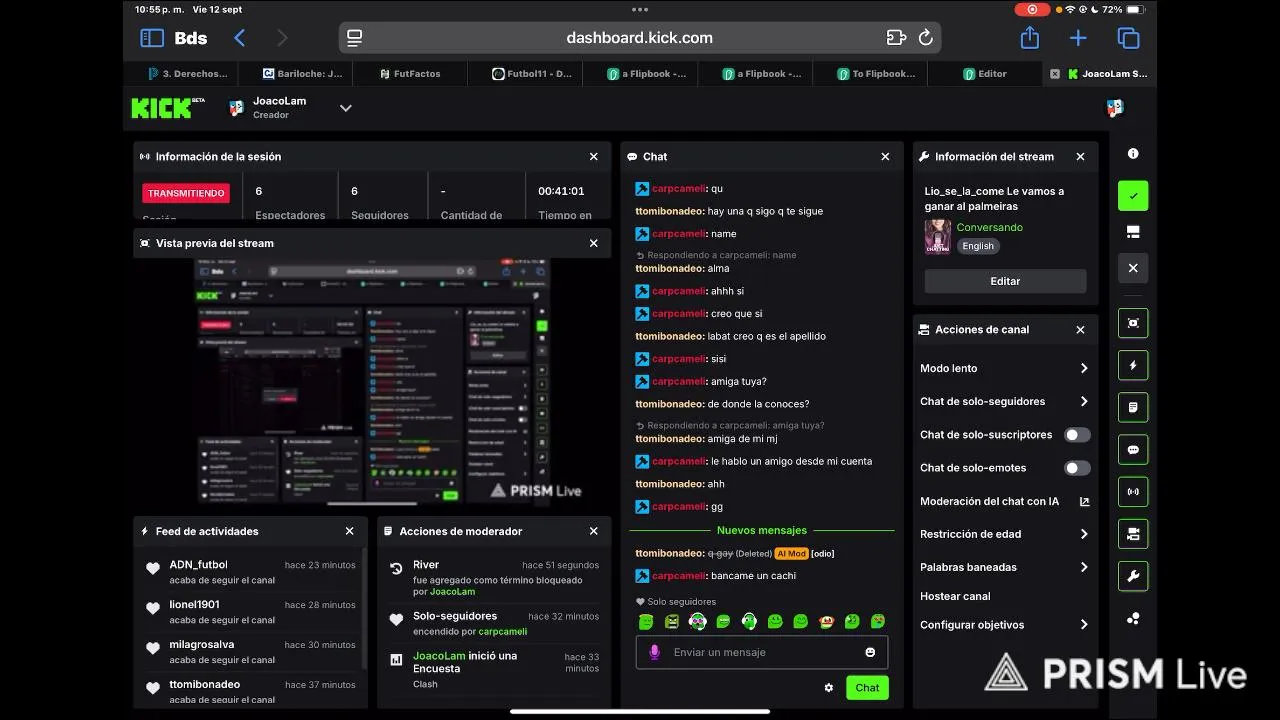
Task: Toggle Chat de solo-suscriptores switch
Action: click(1077, 435)
